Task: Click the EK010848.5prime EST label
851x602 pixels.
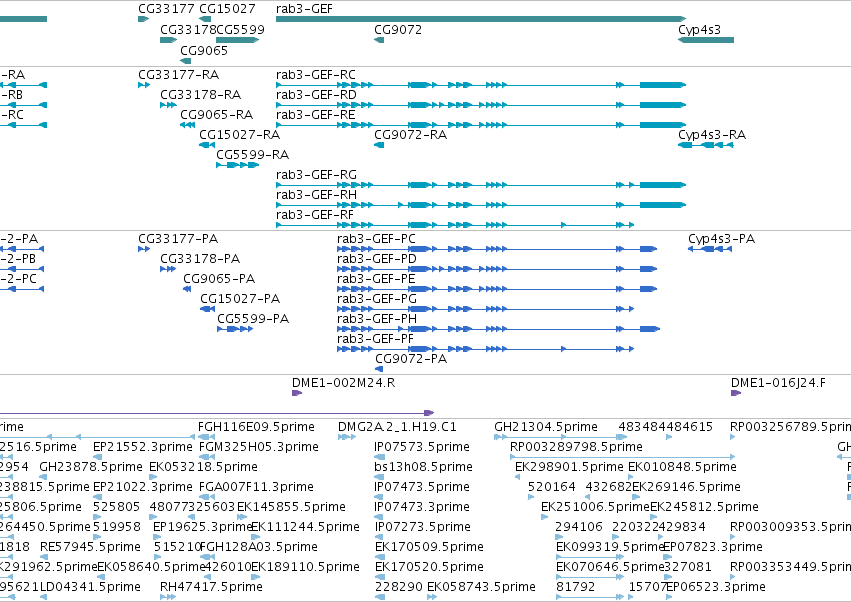Action: 682,467
